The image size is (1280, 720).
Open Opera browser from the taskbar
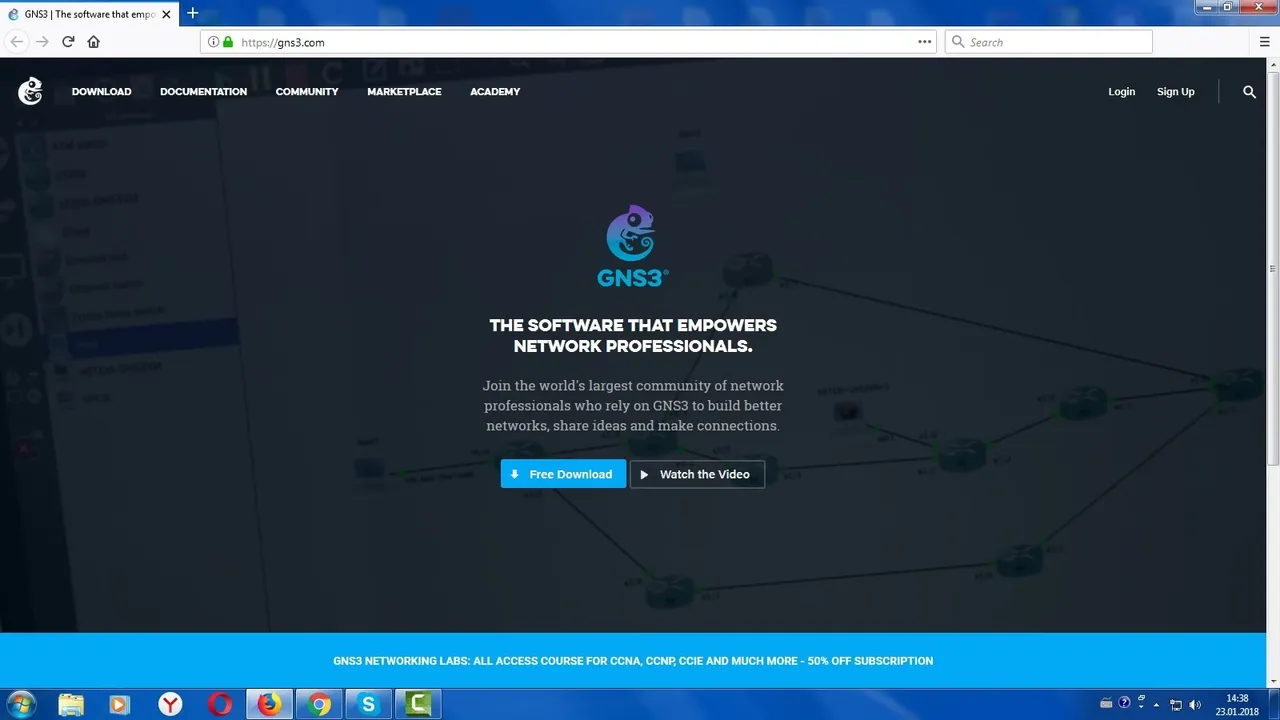point(220,704)
